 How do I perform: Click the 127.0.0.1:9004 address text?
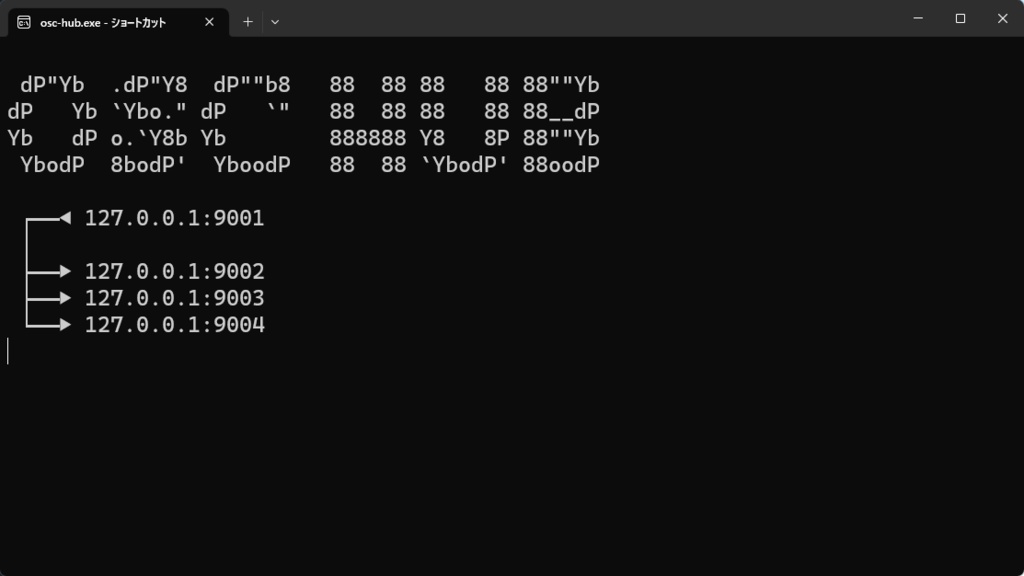175,325
